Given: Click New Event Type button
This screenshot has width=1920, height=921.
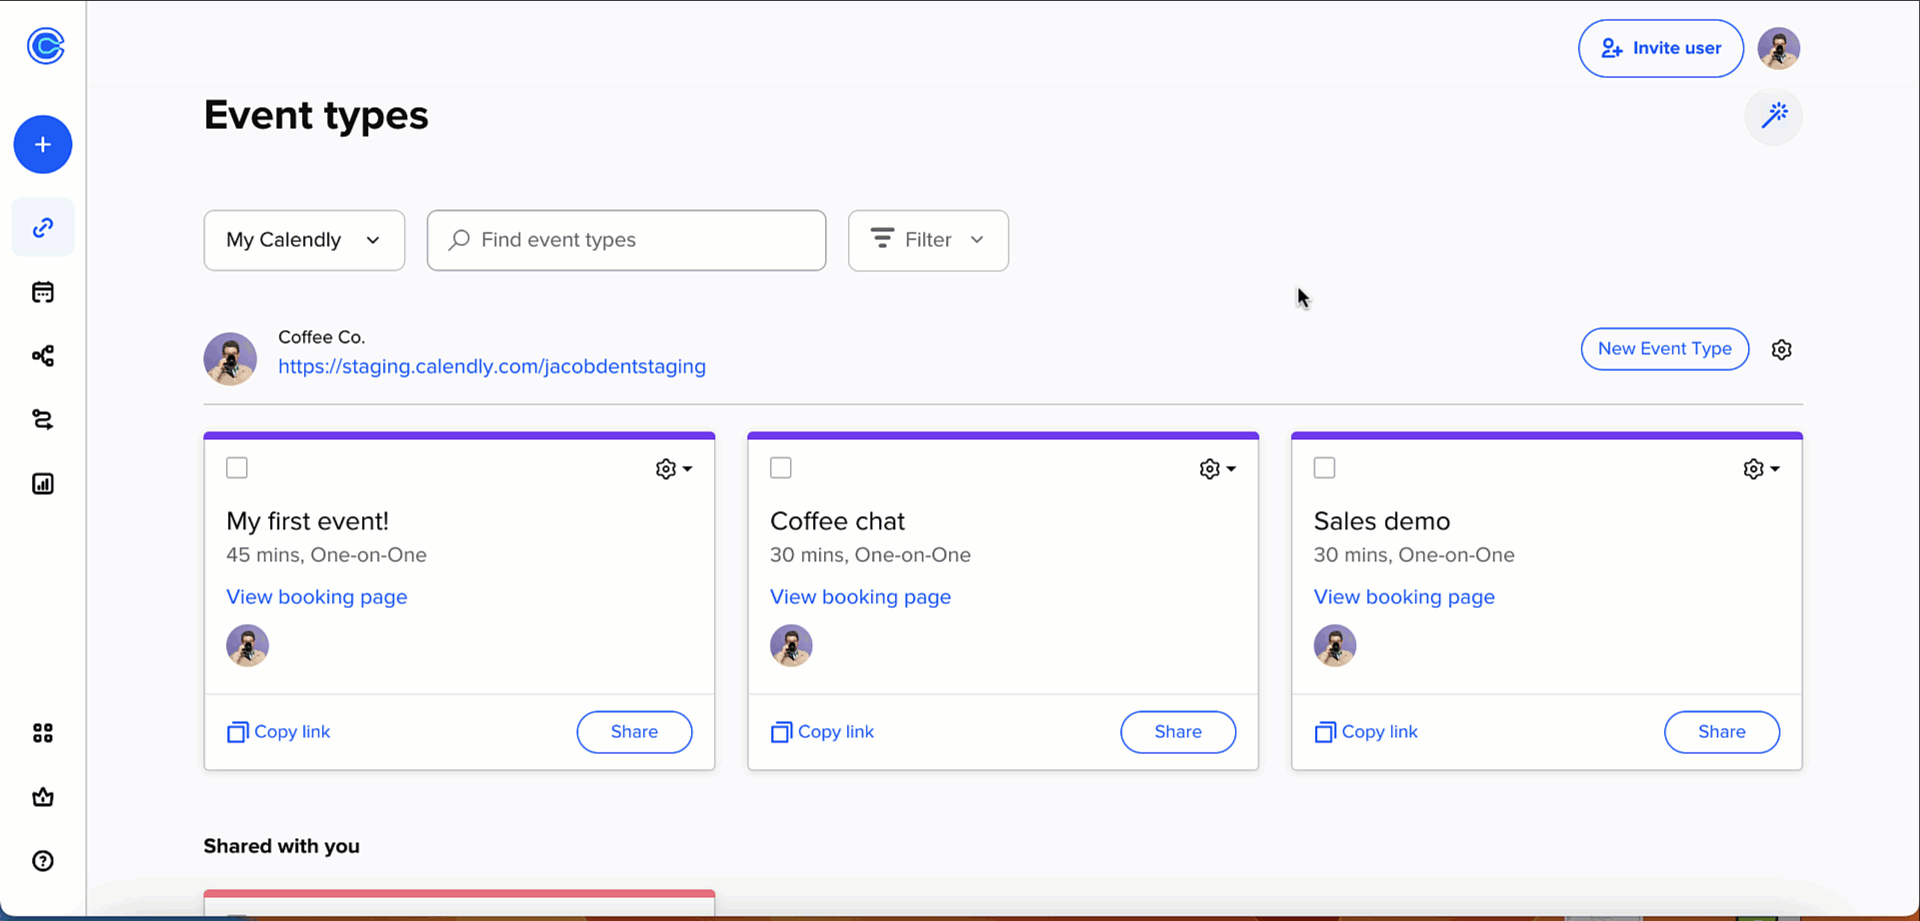Looking at the screenshot, I should pyautogui.click(x=1665, y=349).
